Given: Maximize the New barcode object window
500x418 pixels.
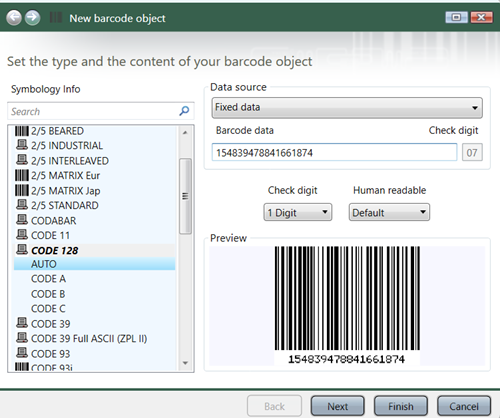Looking at the screenshot, I should 456,17.
